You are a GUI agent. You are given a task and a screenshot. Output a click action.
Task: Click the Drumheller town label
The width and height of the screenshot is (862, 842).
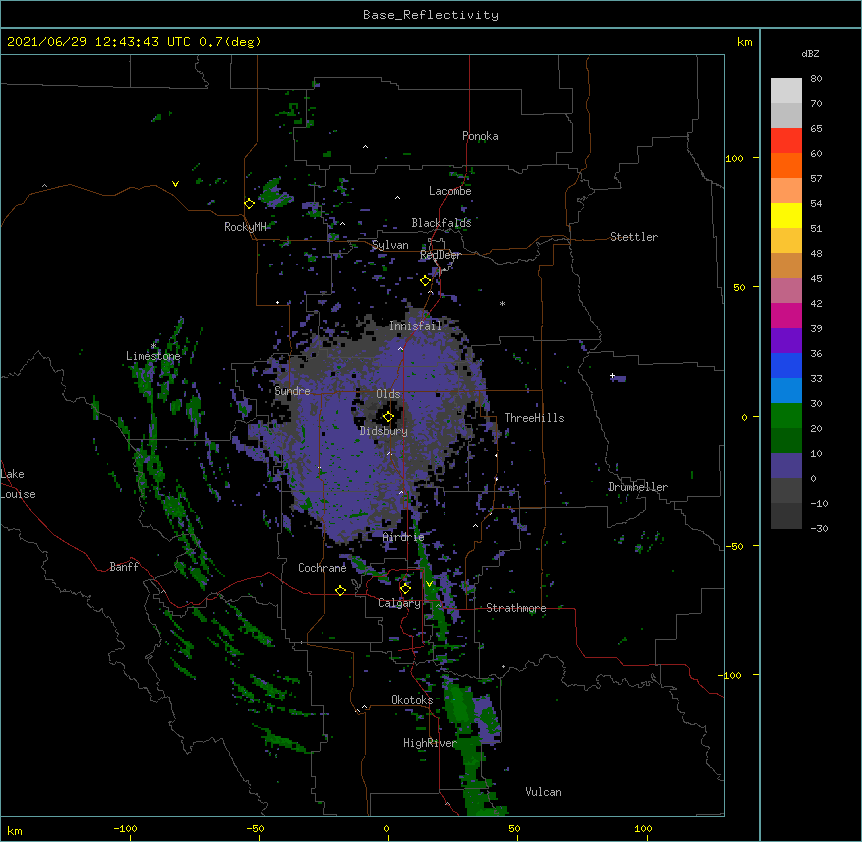[638, 487]
